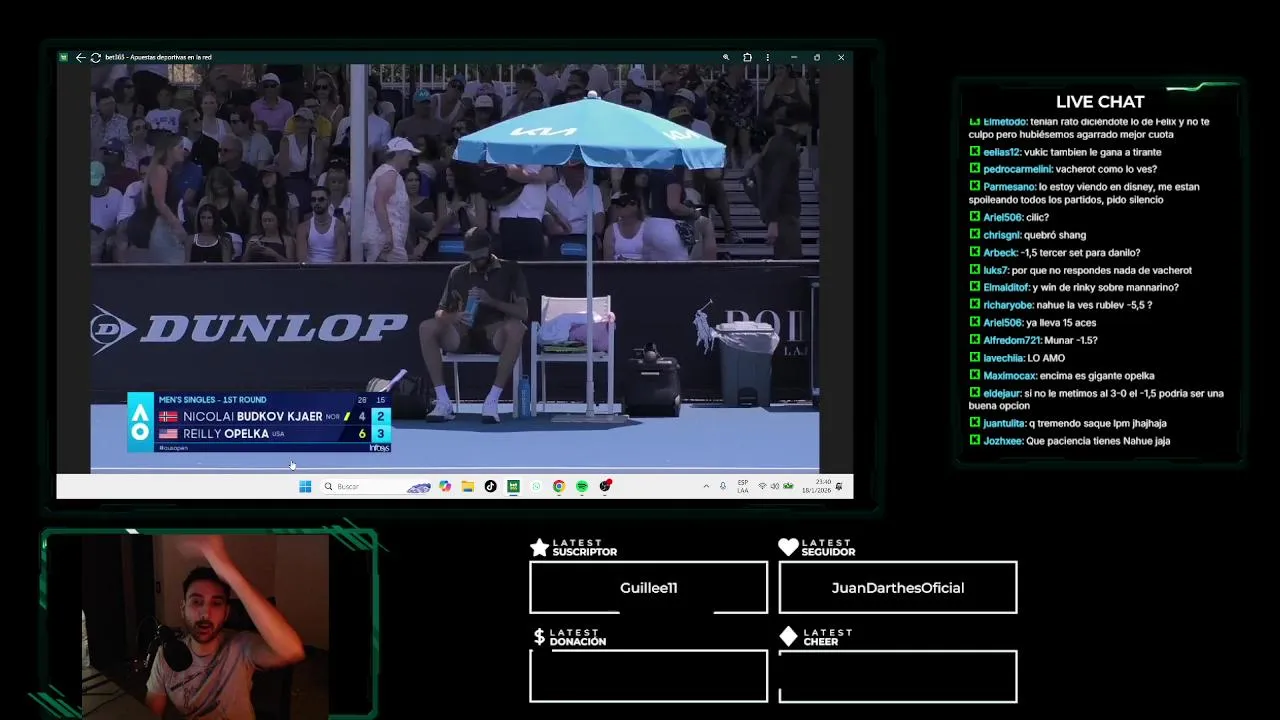Image resolution: width=1280 pixels, height=720 pixels.
Task: Maximize the bet365 window
Action: (817, 57)
